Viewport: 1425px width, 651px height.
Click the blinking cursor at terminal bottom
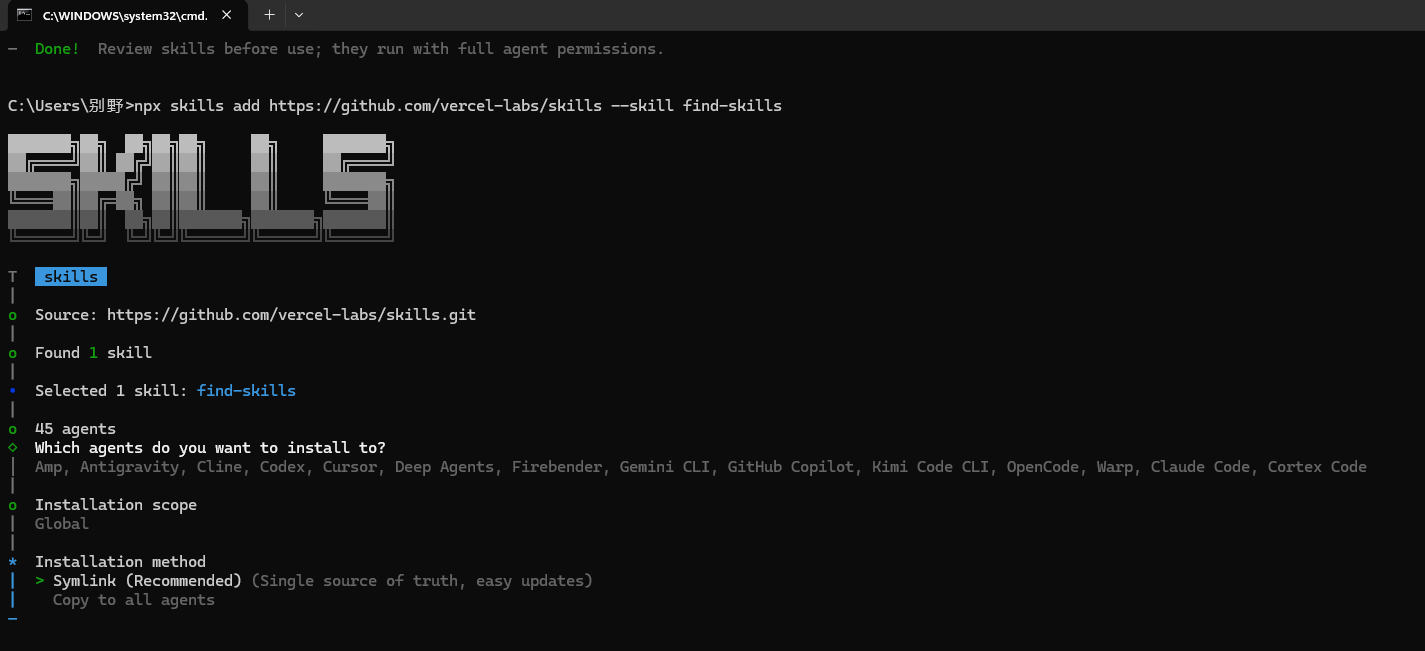[x=12, y=620]
